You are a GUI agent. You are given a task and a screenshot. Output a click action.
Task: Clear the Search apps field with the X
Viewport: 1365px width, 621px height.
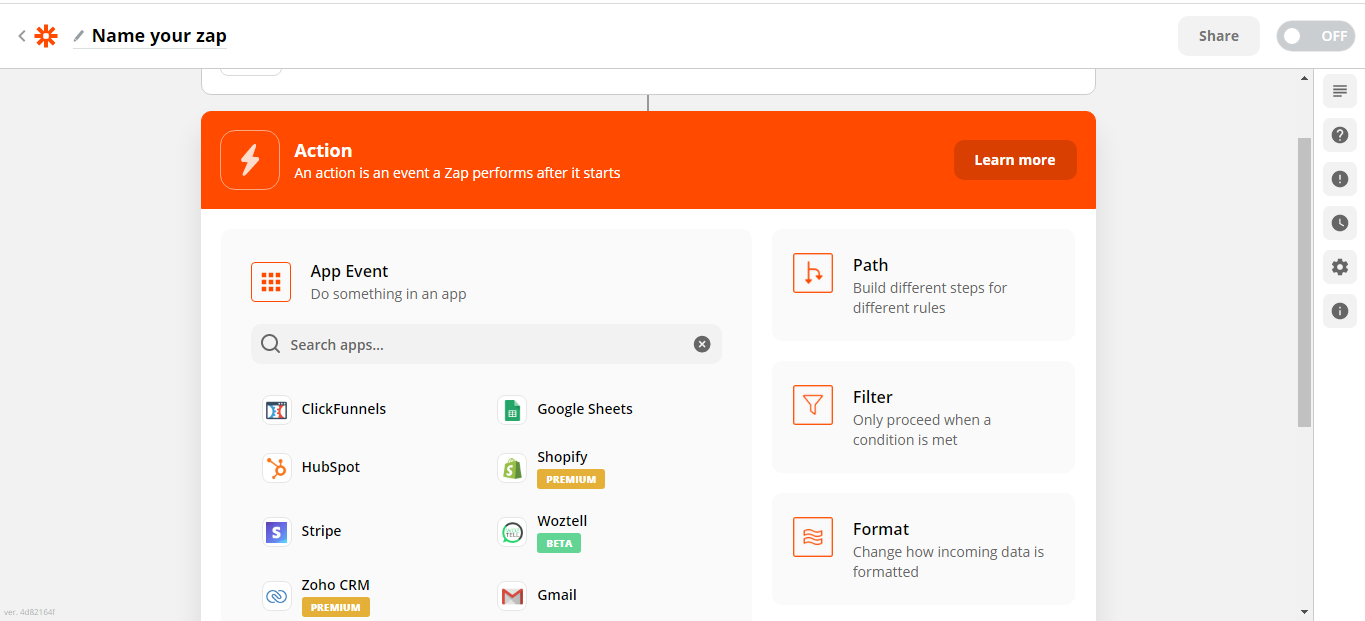[702, 344]
